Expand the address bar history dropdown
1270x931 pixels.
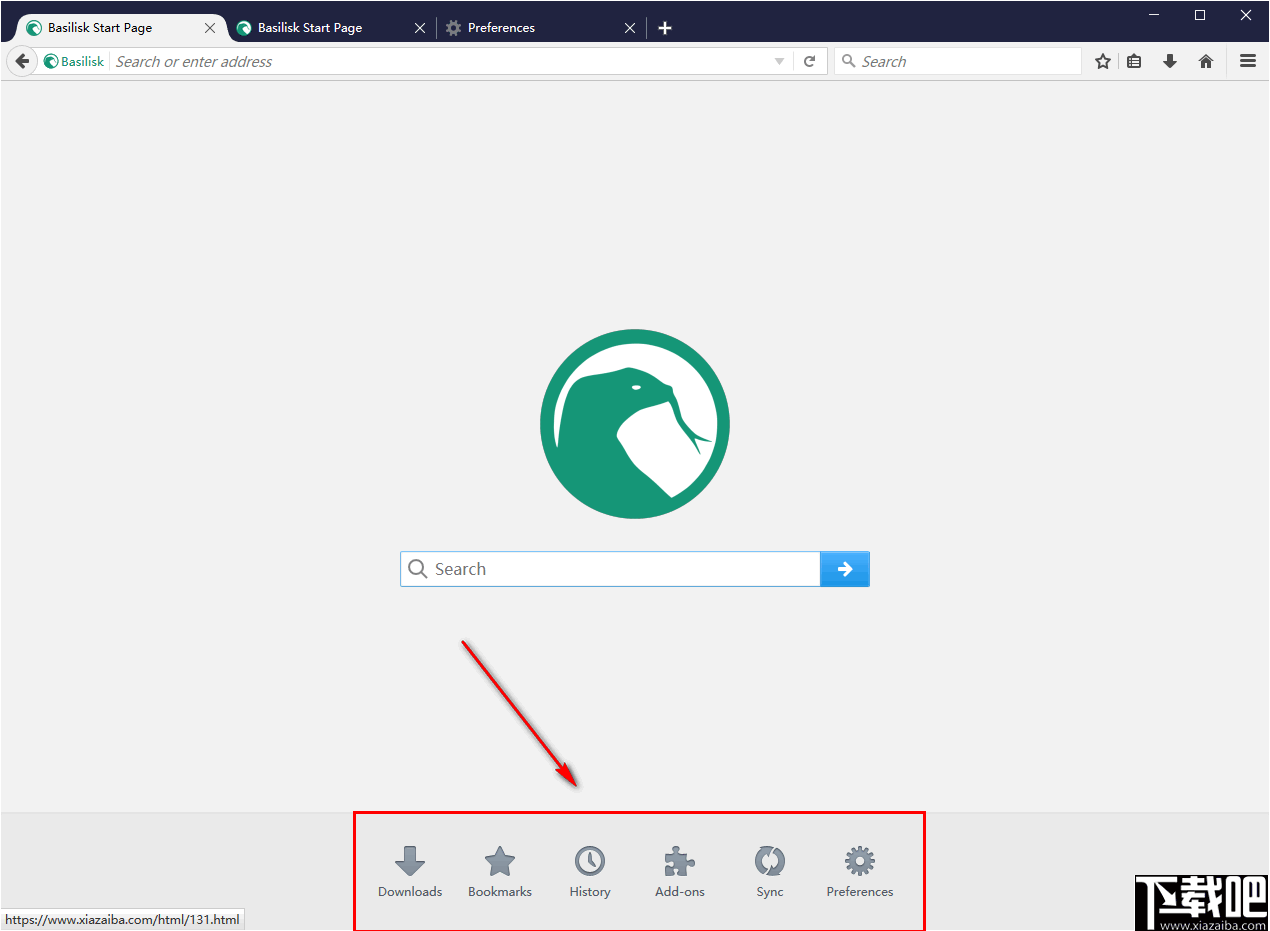pos(780,61)
